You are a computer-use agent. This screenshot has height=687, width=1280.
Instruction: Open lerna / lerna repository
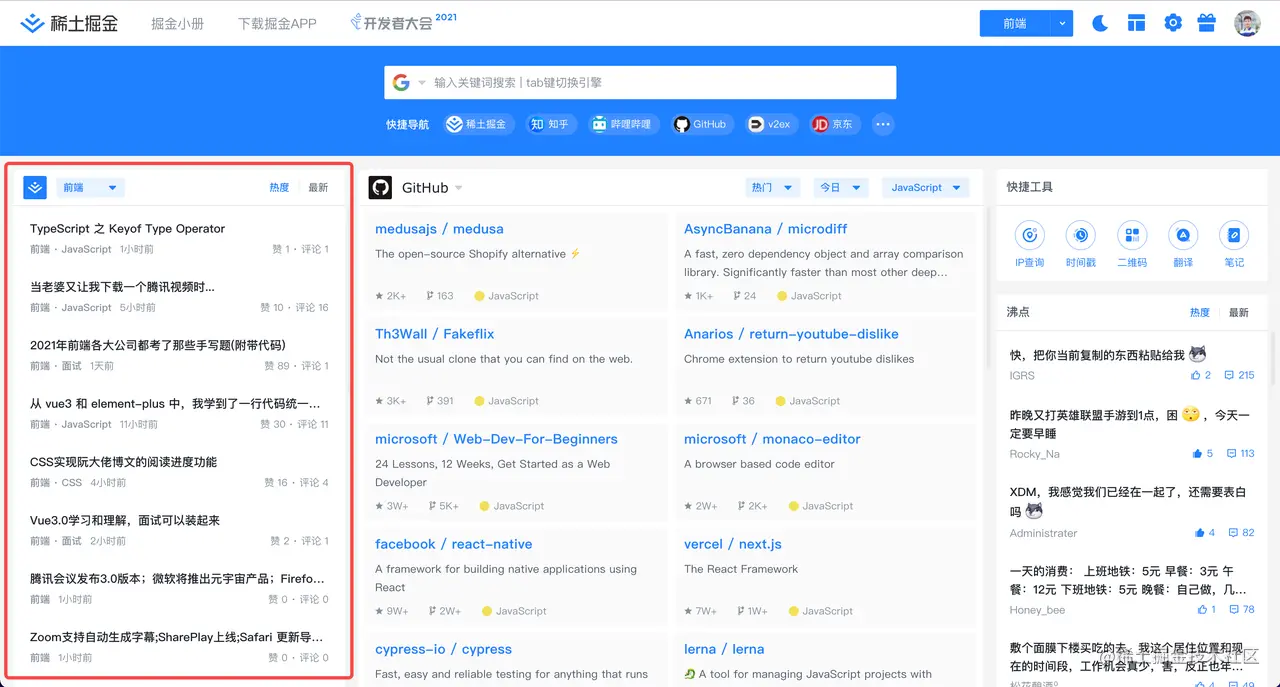pyautogui.click(x=724, y=649)
